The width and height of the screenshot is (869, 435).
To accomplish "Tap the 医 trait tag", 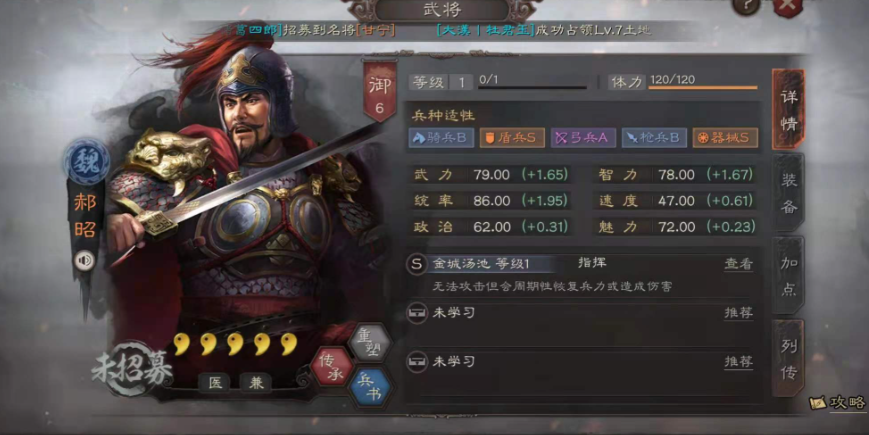I will (215, 383).
